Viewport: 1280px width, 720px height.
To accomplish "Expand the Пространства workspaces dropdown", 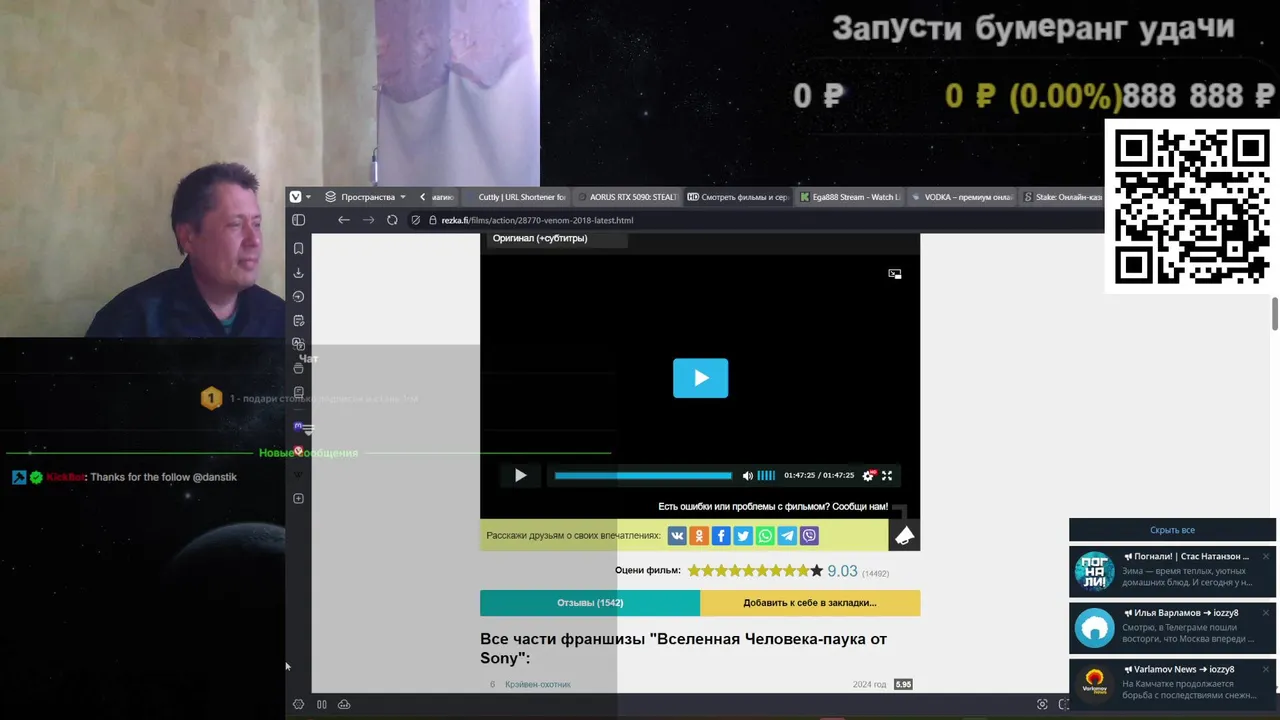I will [365, 197].
